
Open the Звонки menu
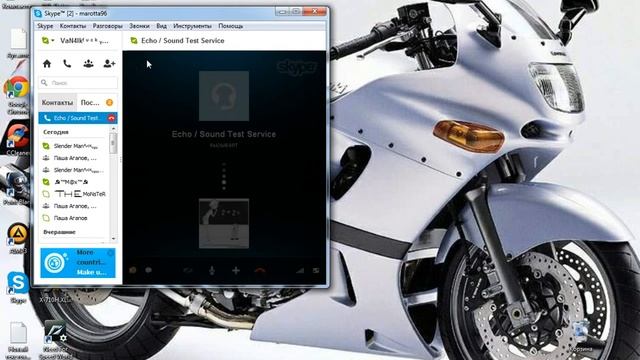[x=139, y=26]
